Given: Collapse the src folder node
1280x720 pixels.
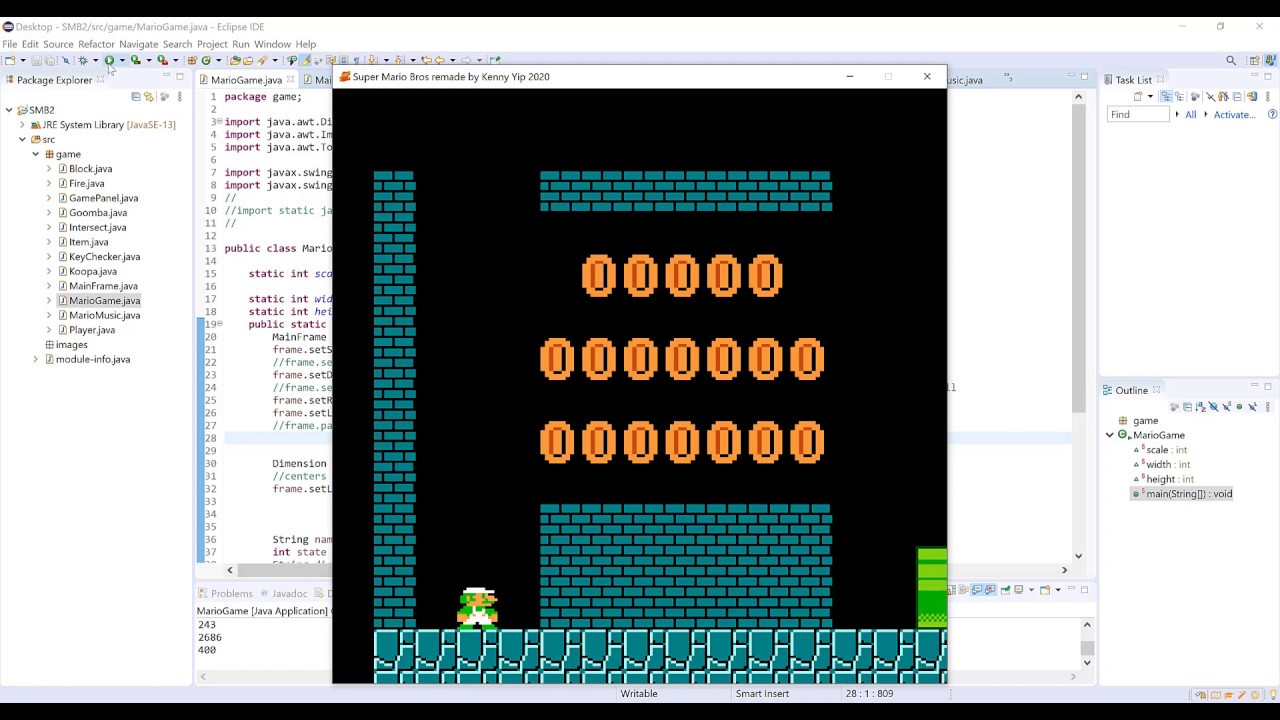Looking at the screenshot, I should (x=22, y=139).
